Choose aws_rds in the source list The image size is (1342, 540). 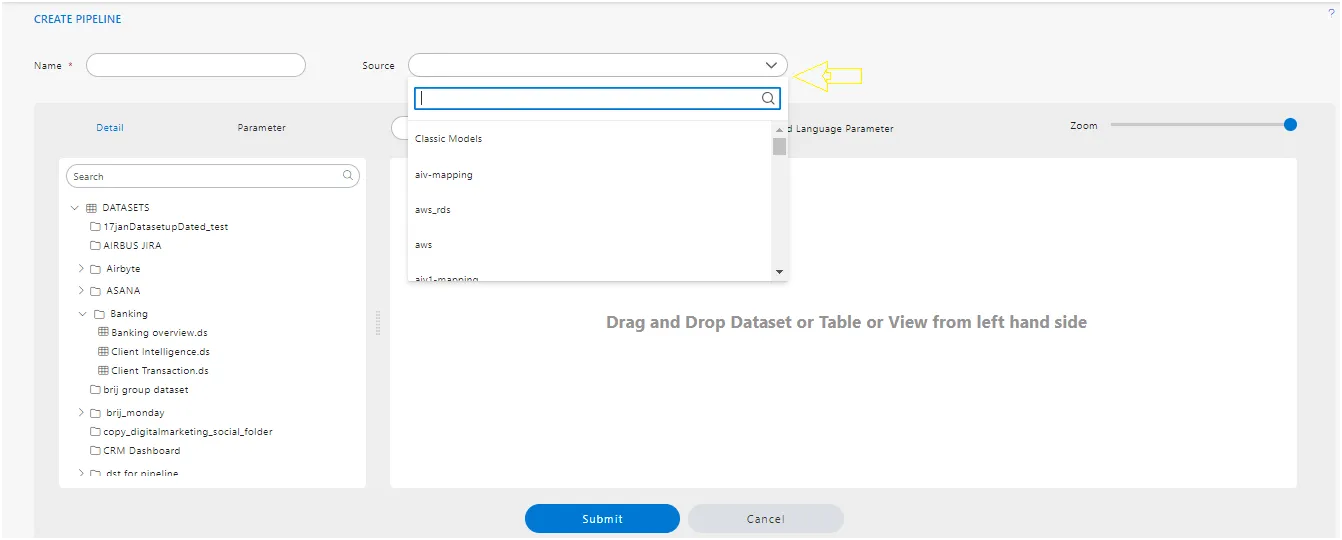pyautogui.click(x=589, y=210)
